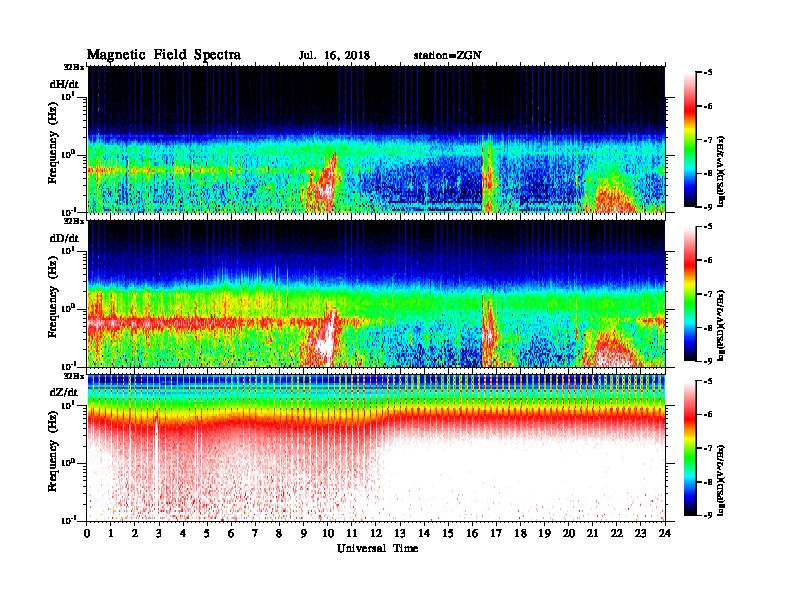The height and width of the screenshot is (612, 792).
Task: Click the log(PSD) label beside dH/dt color scale
Action: pos(721,171)
